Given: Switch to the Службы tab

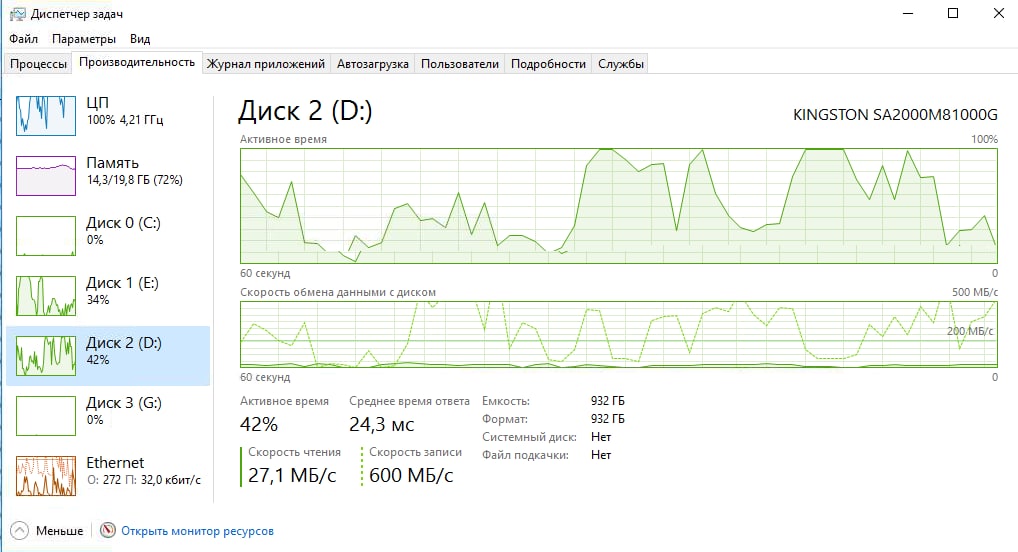Looking at the screenshot, I should (621, 64).
